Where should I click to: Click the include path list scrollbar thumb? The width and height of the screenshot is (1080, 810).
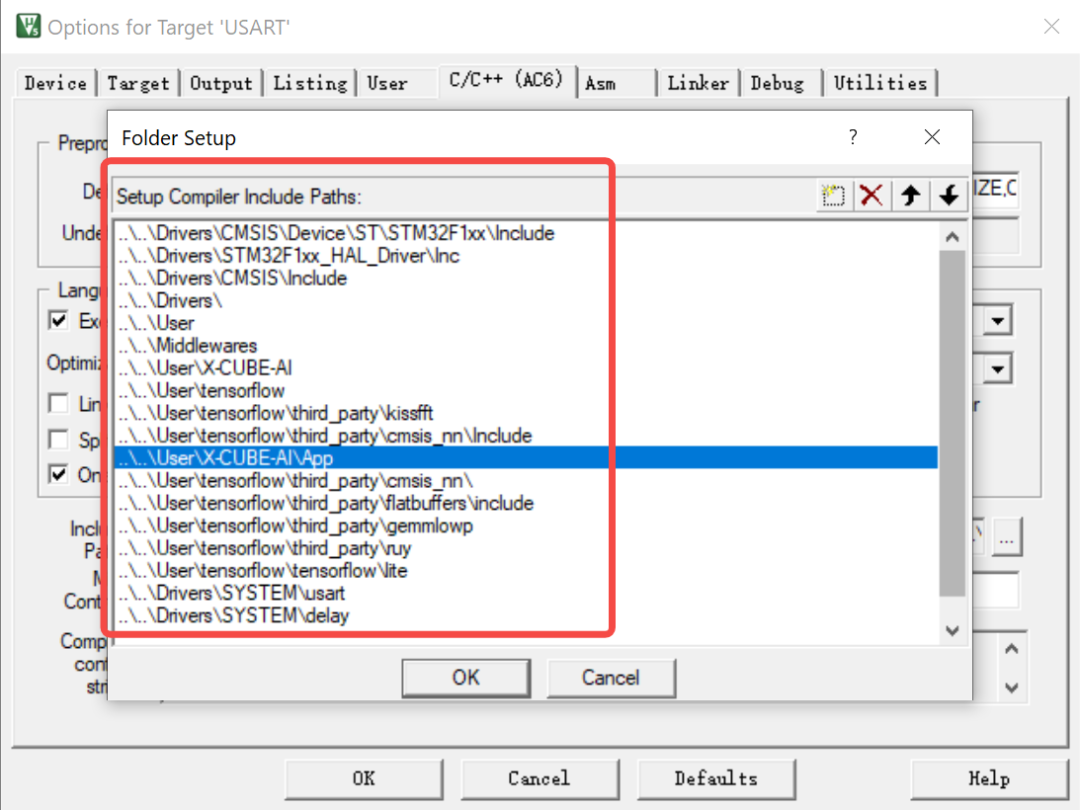click(x=953, y=423)
